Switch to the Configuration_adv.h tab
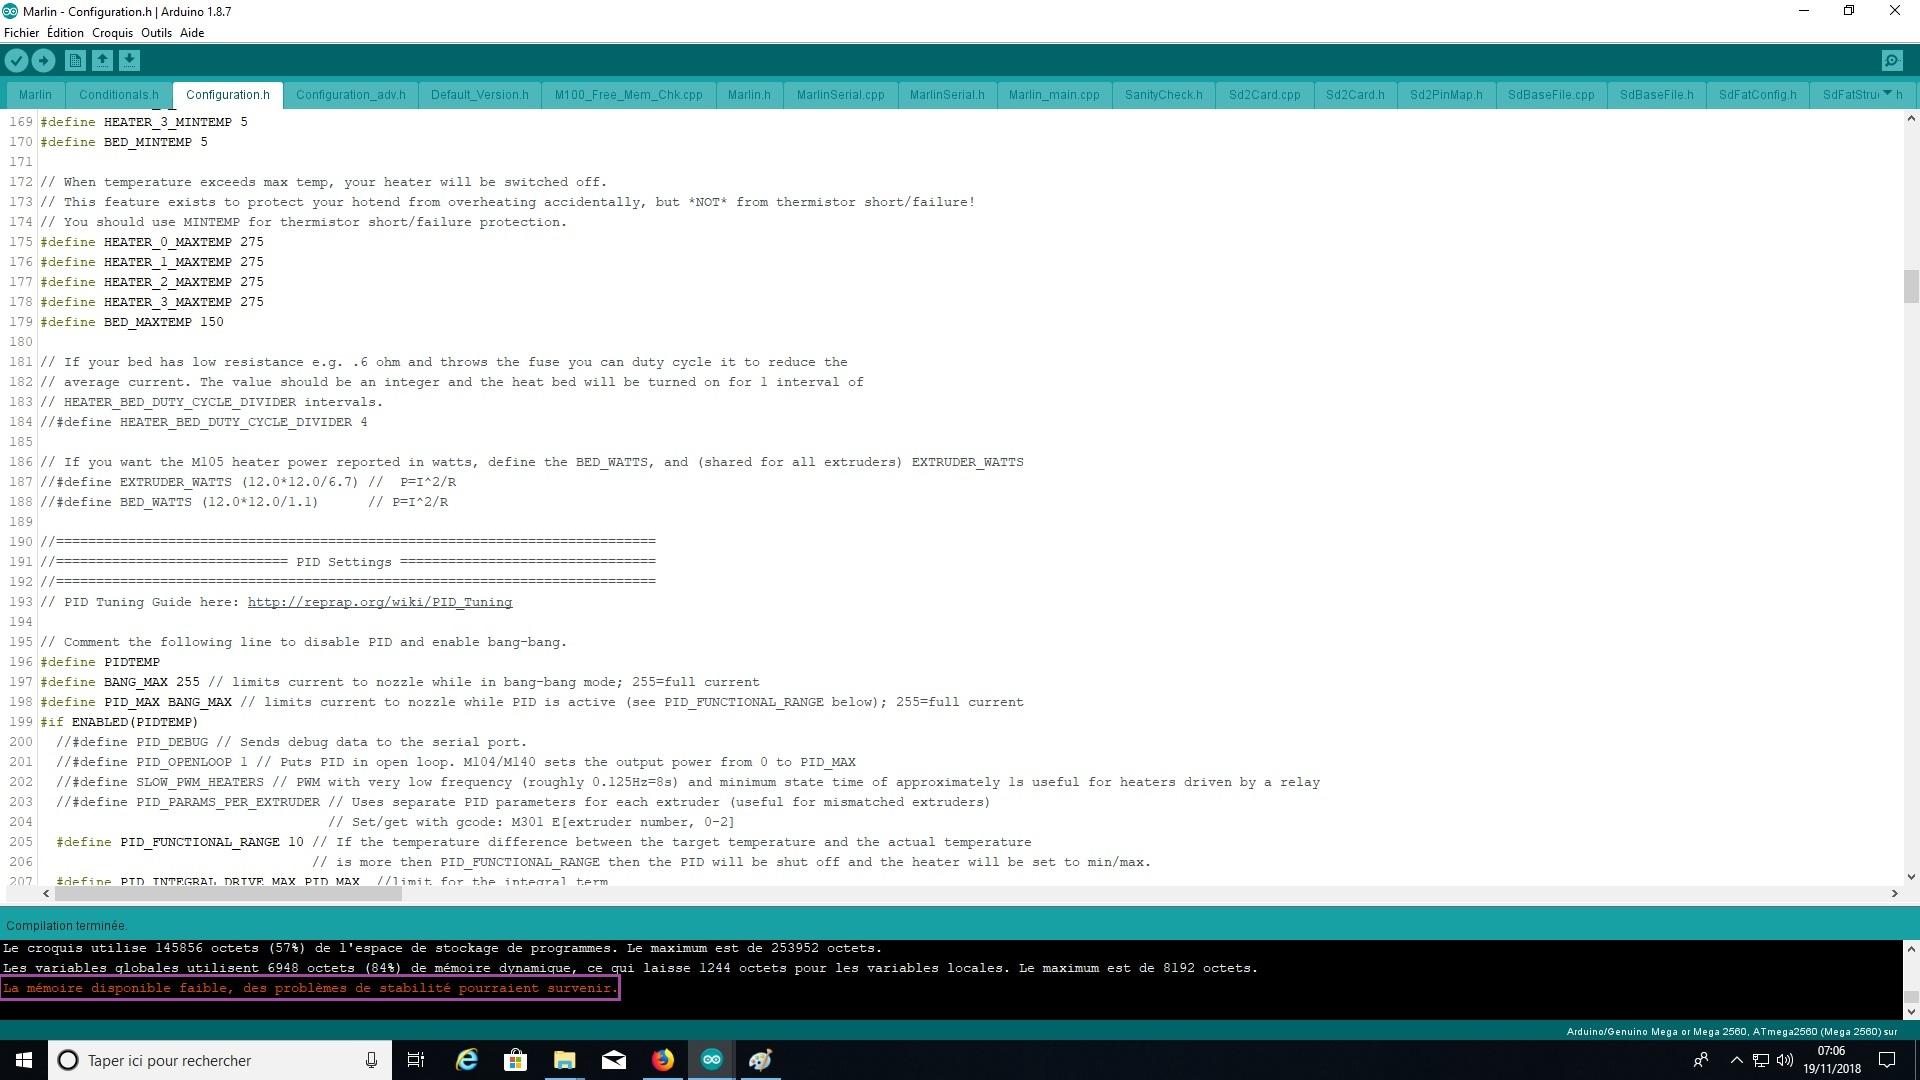 (351, 95)
